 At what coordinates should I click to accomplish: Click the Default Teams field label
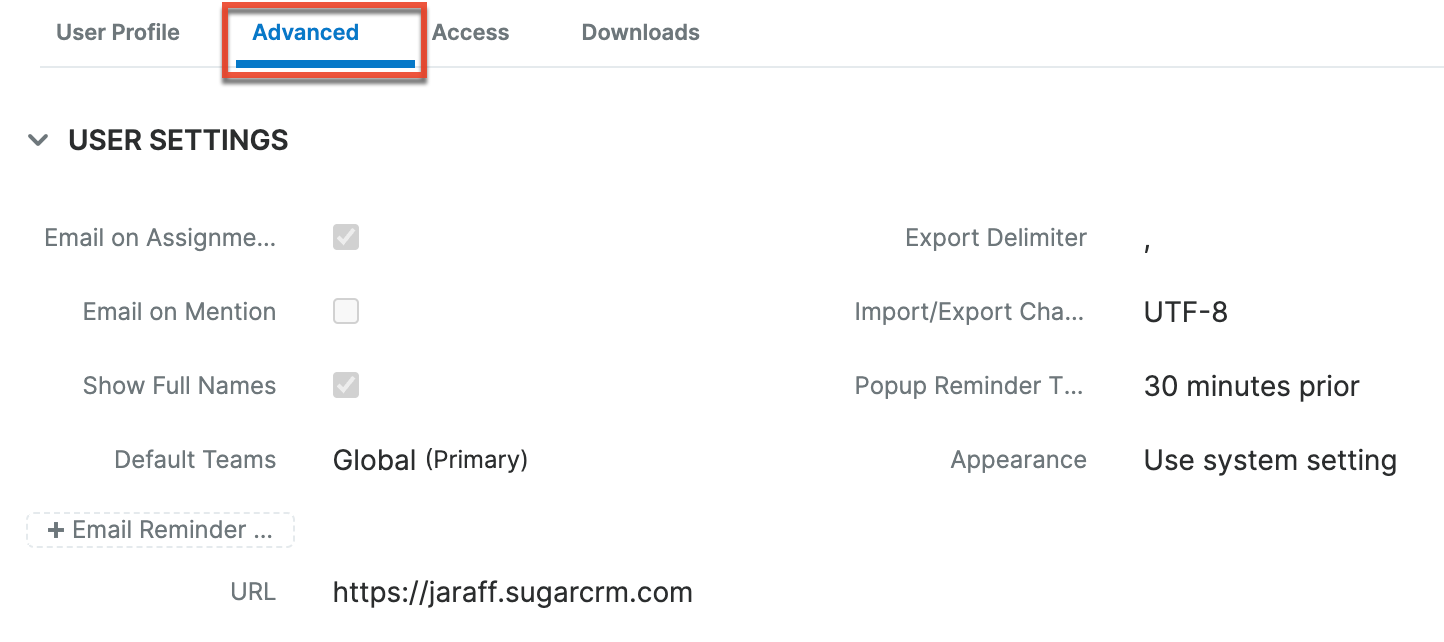[195, 460]
